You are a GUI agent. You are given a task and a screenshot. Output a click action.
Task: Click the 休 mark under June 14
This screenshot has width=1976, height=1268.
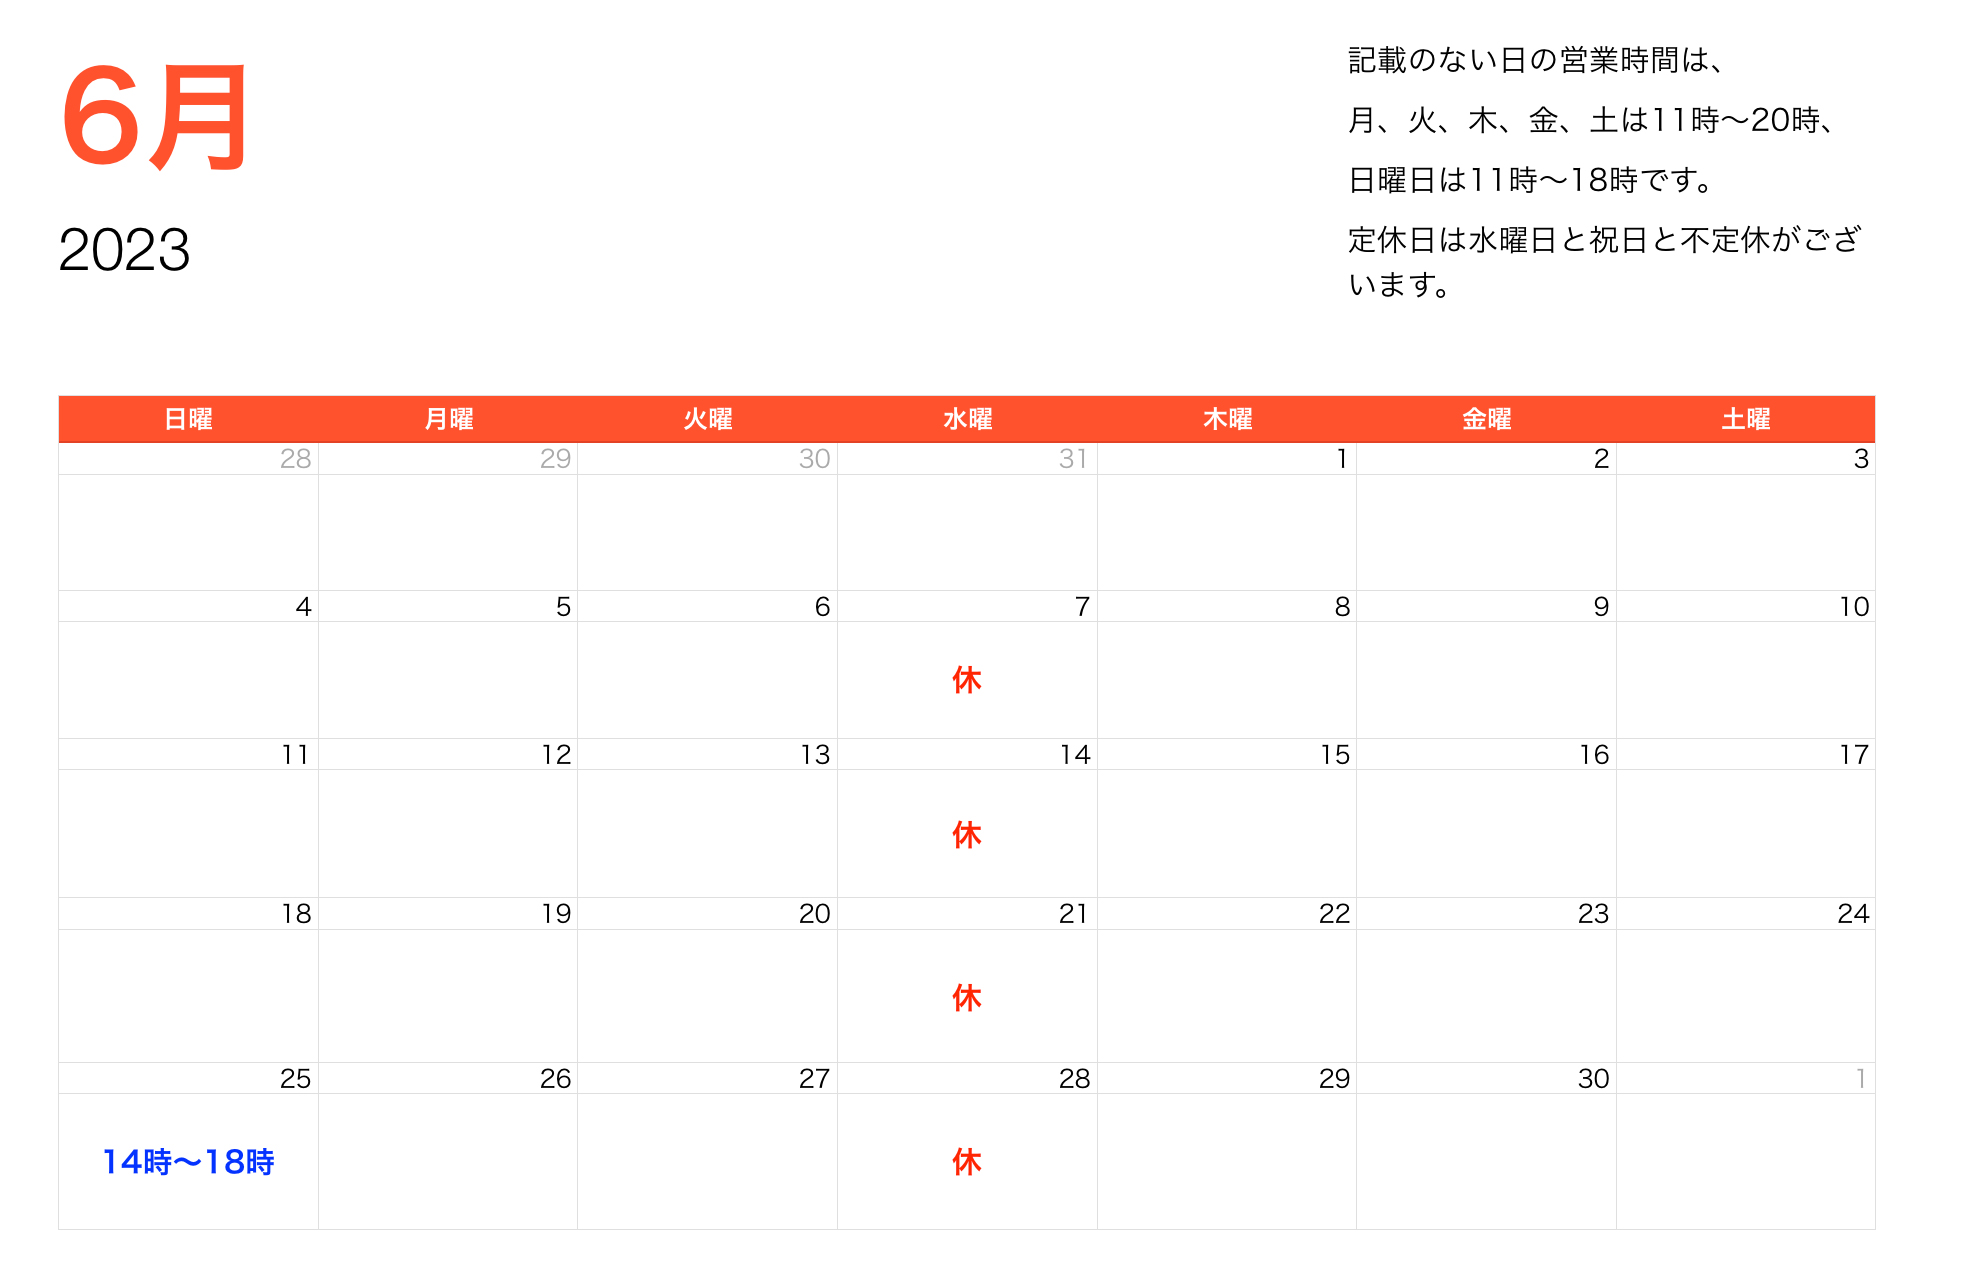[x=967, y=835]
